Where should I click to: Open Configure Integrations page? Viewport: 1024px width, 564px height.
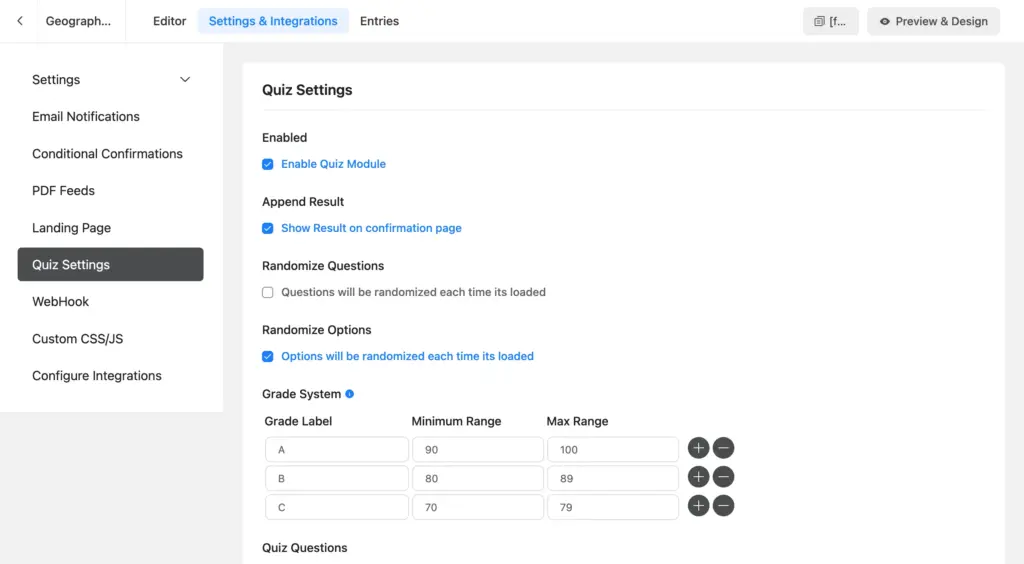97,375
